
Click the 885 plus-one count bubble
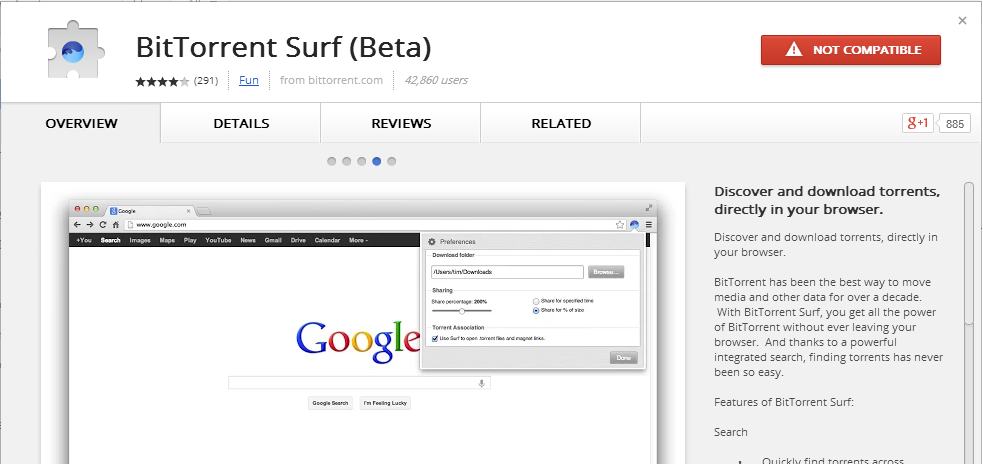click(x=954, y=123)
